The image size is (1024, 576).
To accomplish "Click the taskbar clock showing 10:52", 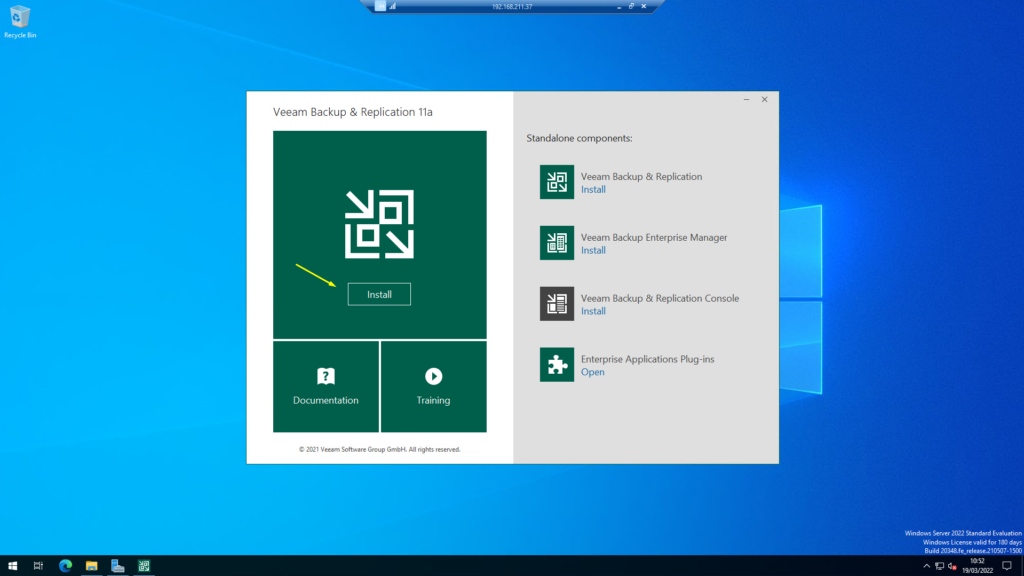I will pyautogui.click(x=977, y=566).
